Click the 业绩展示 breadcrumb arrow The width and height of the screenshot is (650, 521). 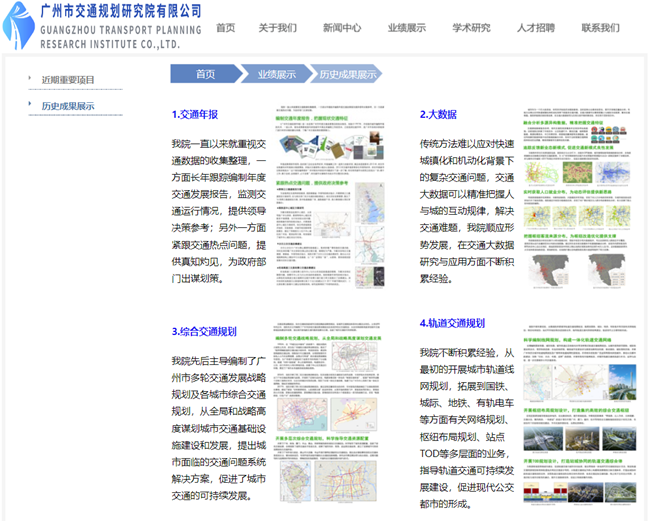point(275,74)
